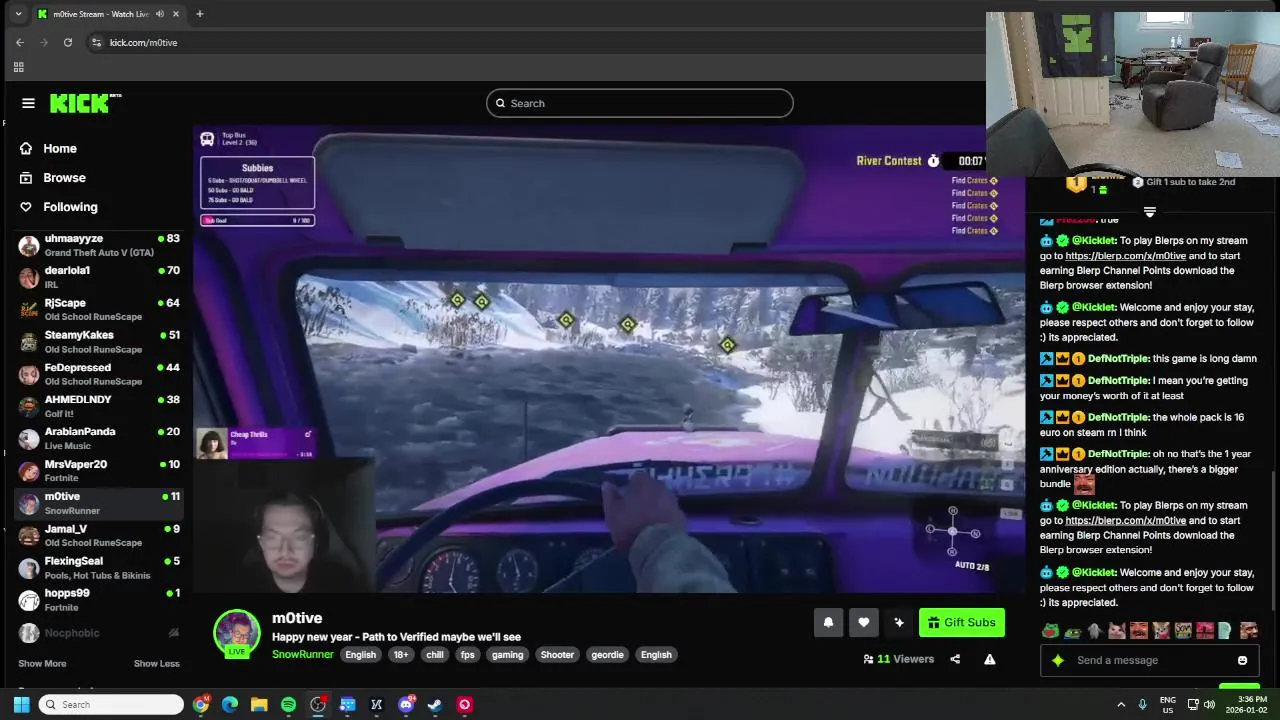Screen dimensions: 1280x720
Task: Open OBS Studio from the taskbar
Action: pyautogui.click(x=318, y=704)
